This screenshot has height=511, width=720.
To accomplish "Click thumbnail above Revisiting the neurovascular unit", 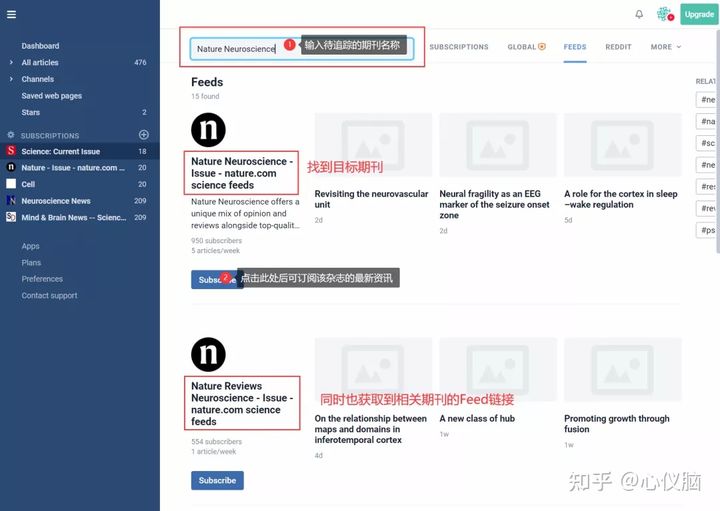I will 373,145.
